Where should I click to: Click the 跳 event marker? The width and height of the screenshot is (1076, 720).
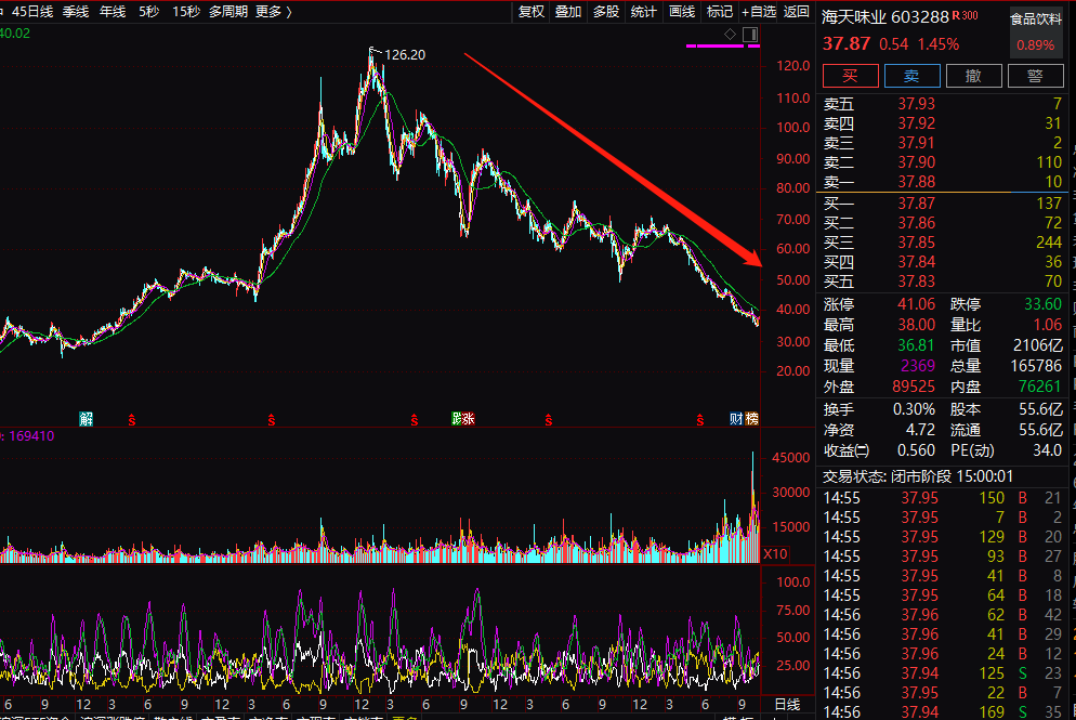pos(456,419)
